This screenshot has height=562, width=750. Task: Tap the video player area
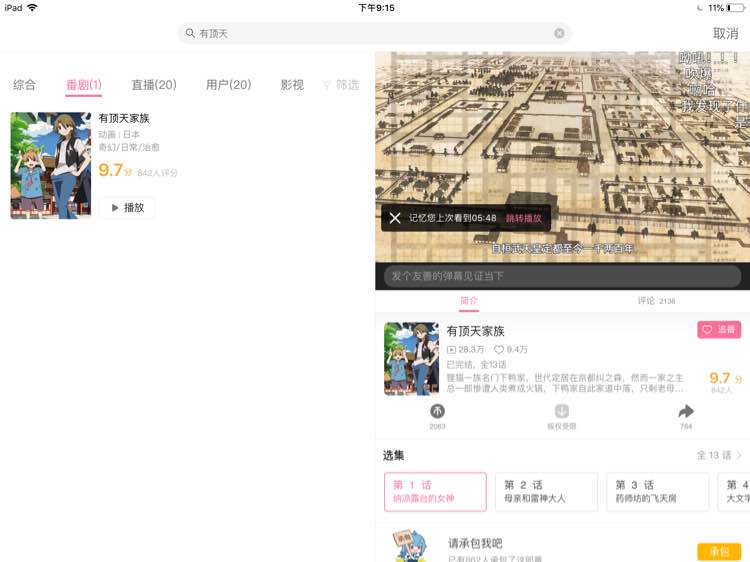tap(562, 157)
